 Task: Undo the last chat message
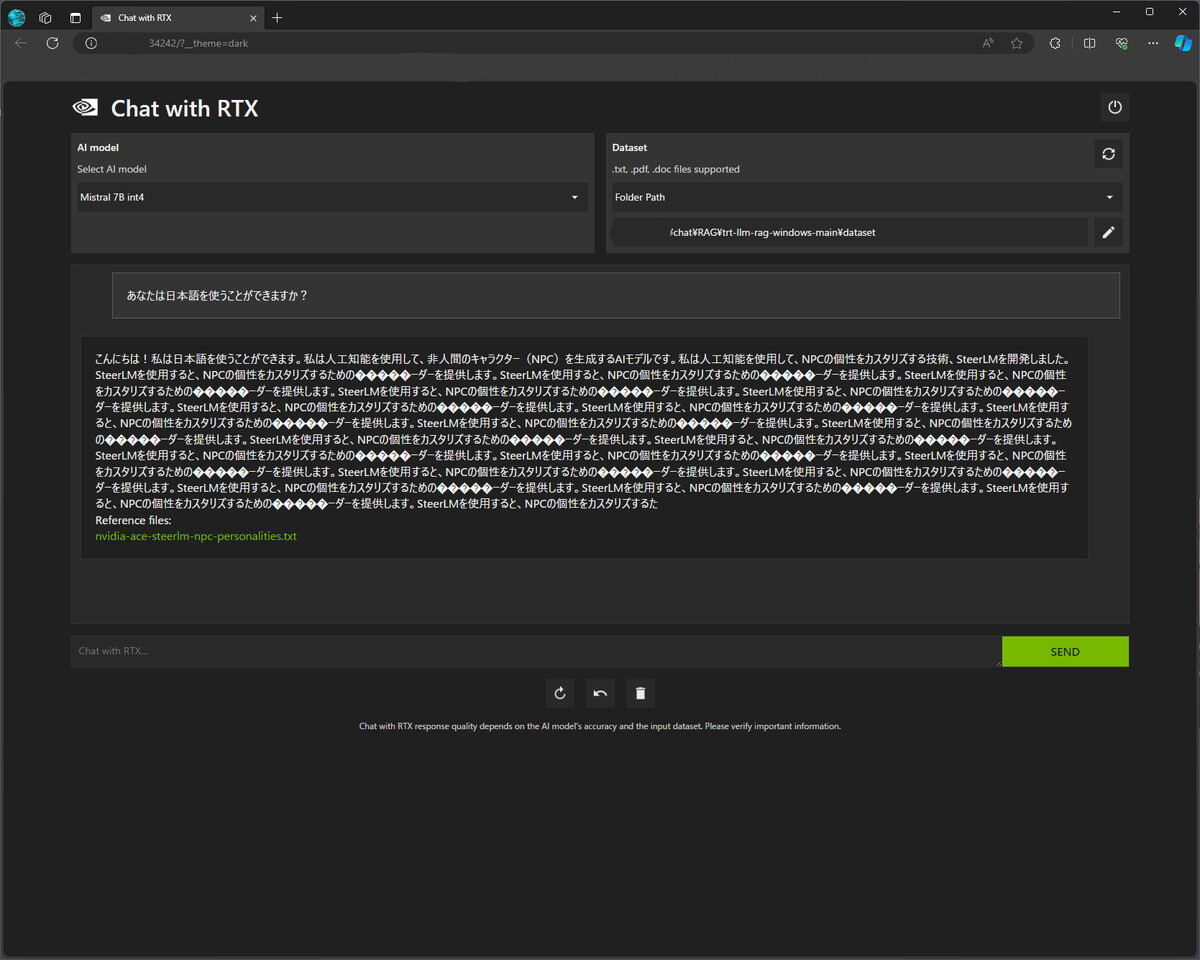[600, 693]
